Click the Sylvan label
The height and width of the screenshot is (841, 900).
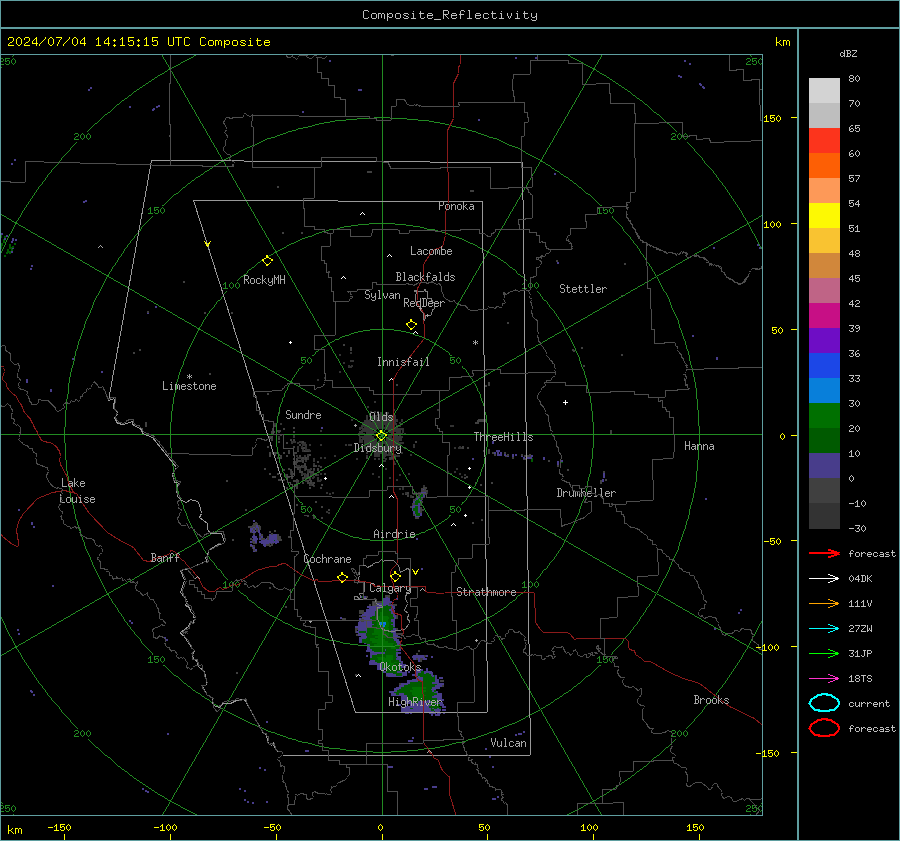382,295
